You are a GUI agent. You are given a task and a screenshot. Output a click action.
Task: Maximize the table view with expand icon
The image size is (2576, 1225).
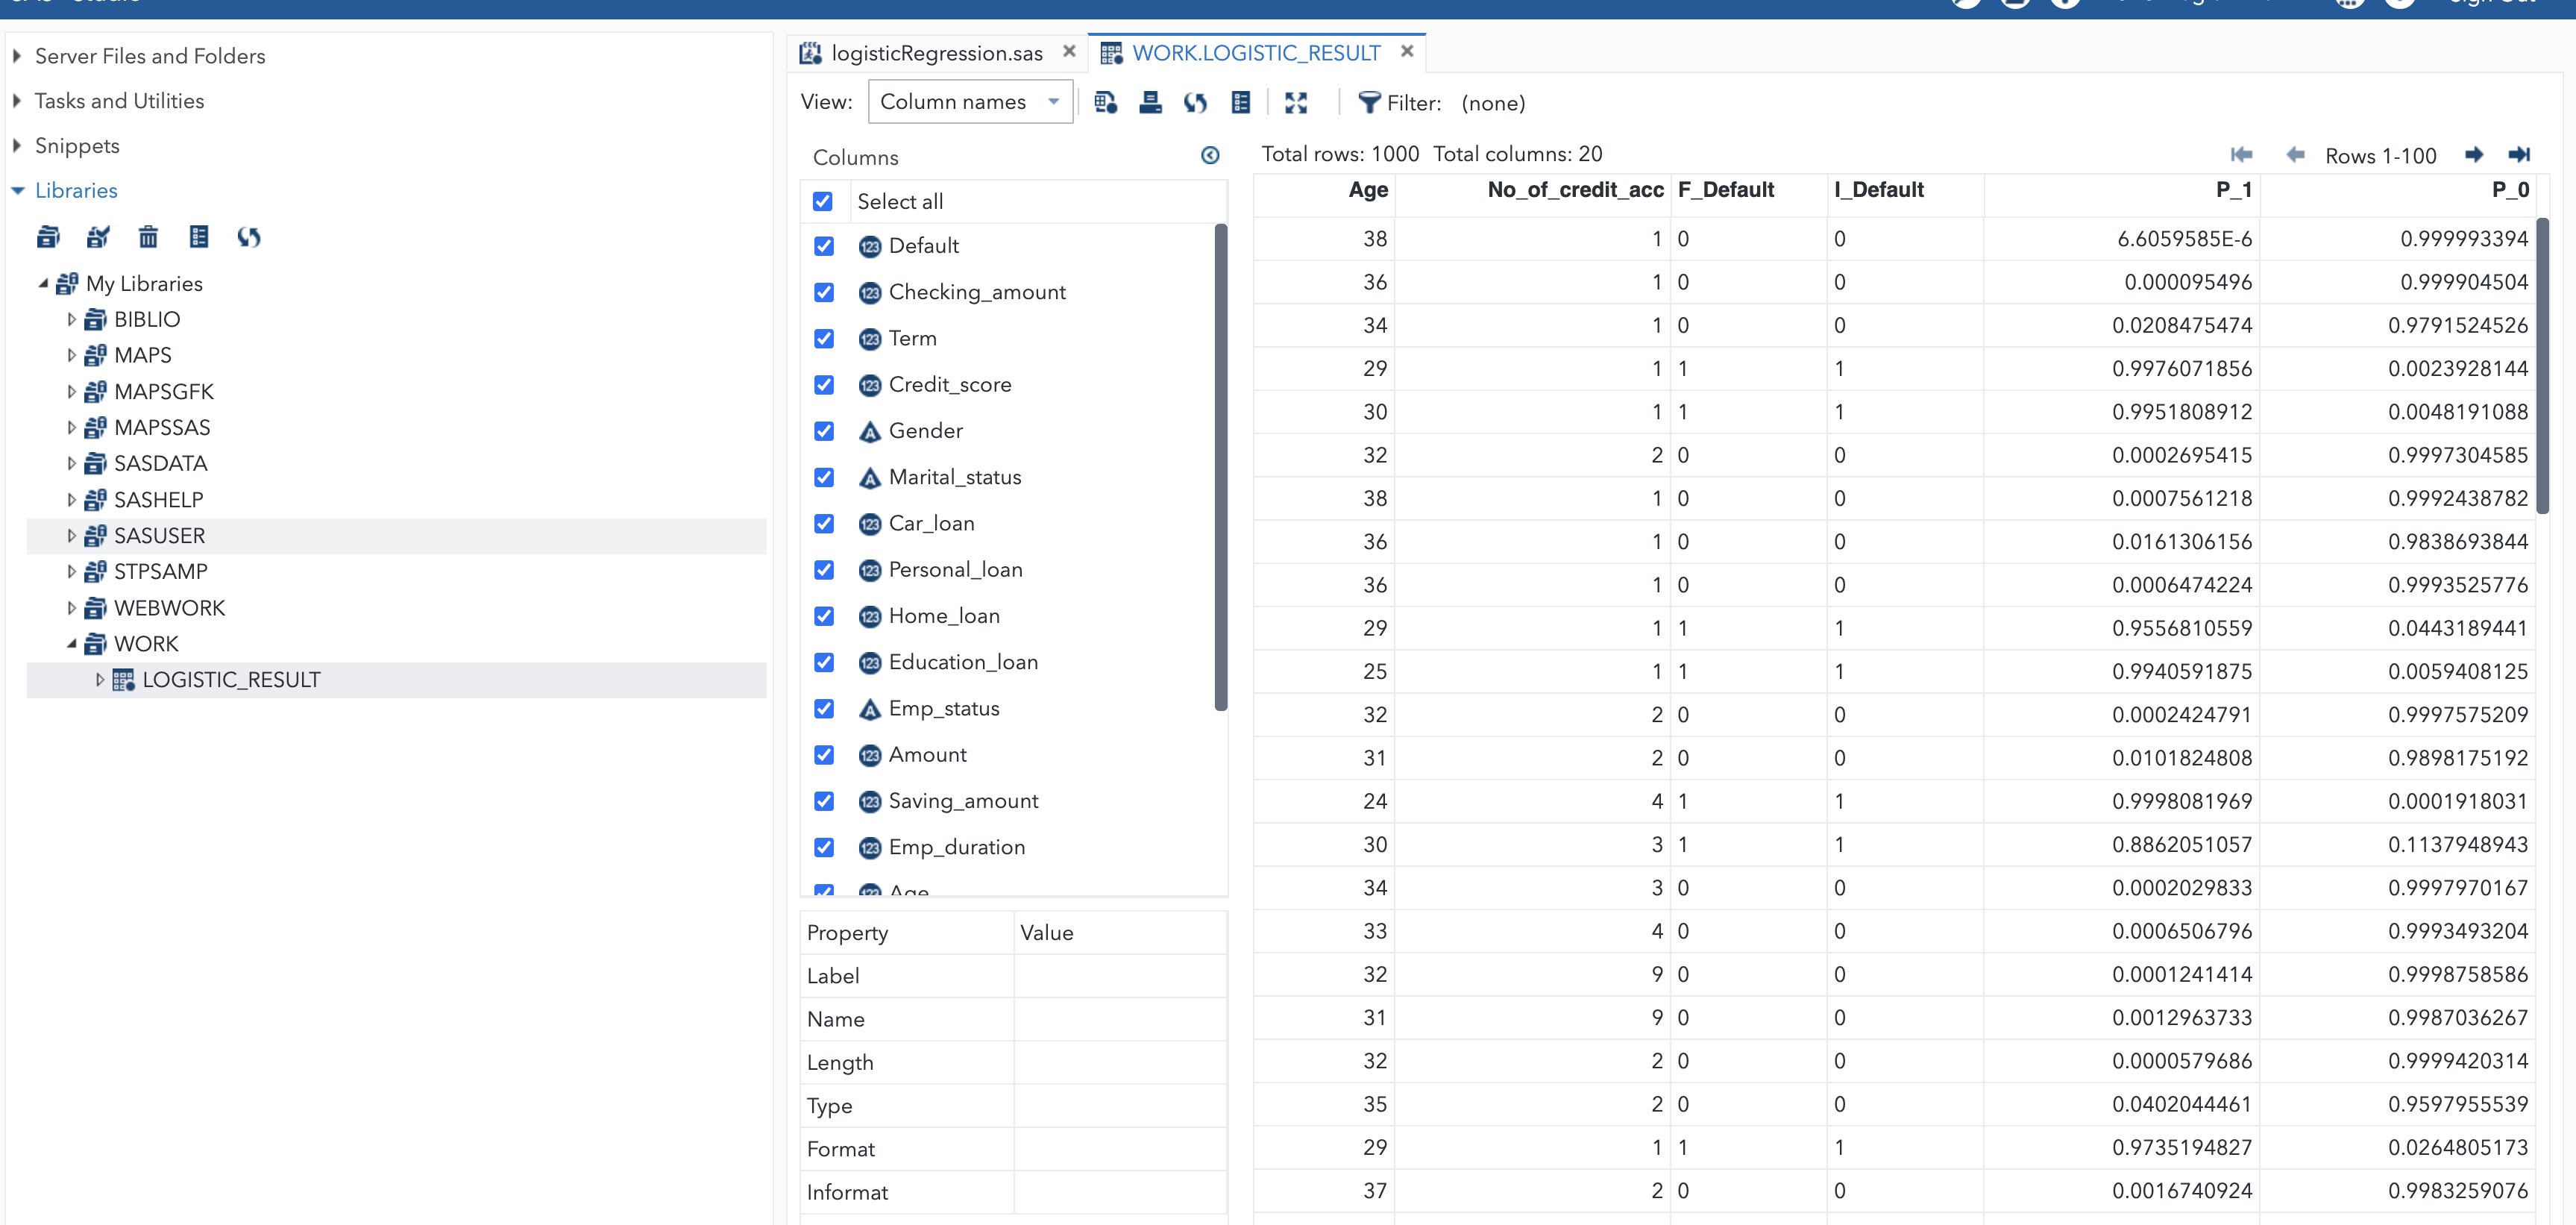tap(1296, 102)
